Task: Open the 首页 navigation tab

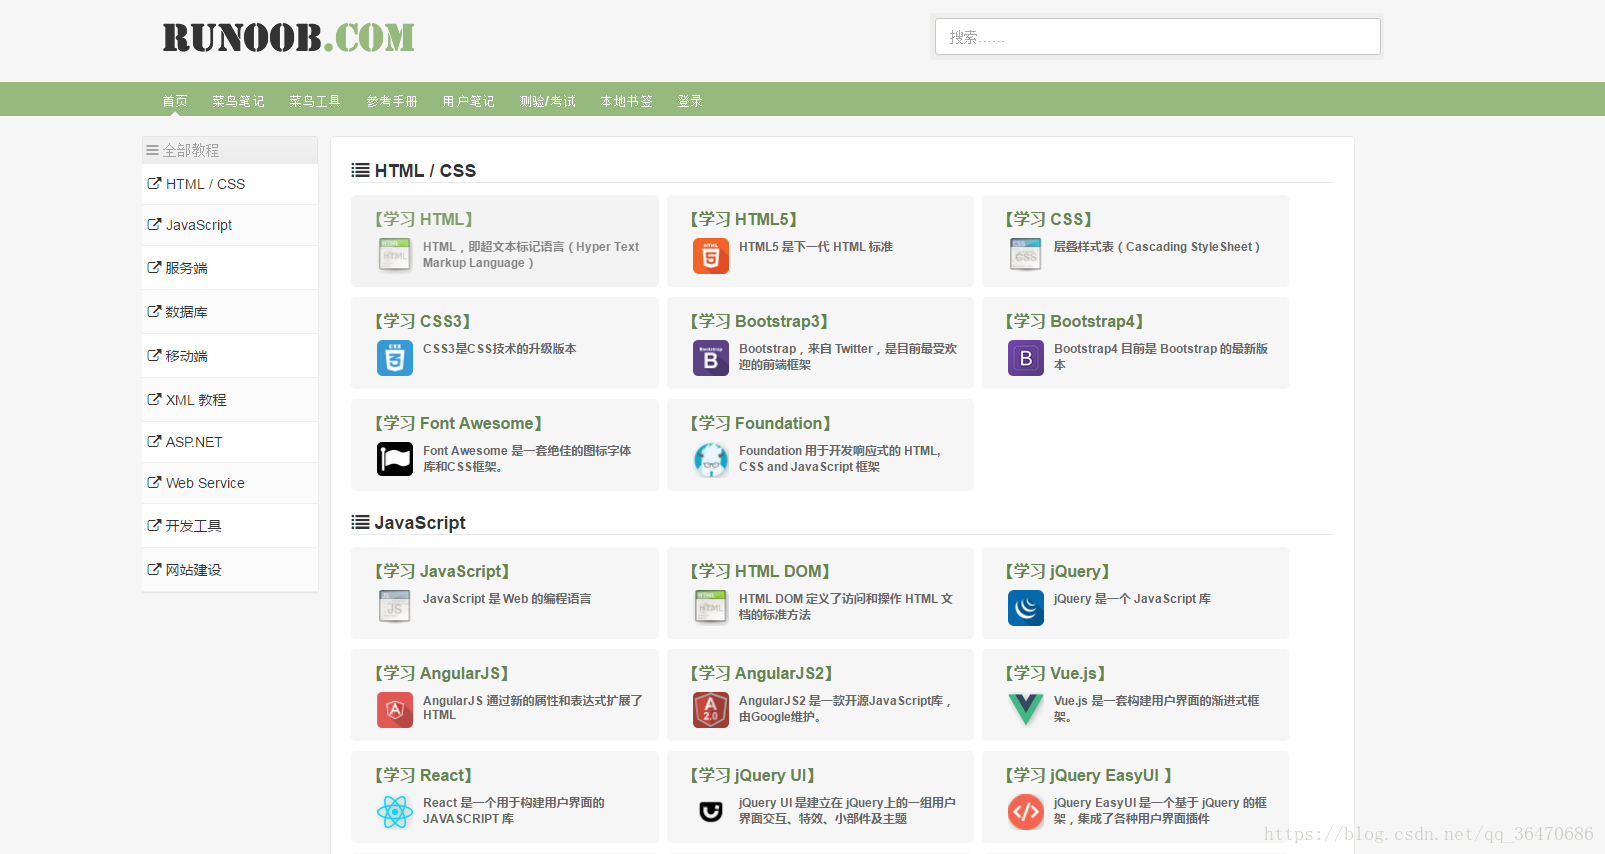Action: (175, 101)
